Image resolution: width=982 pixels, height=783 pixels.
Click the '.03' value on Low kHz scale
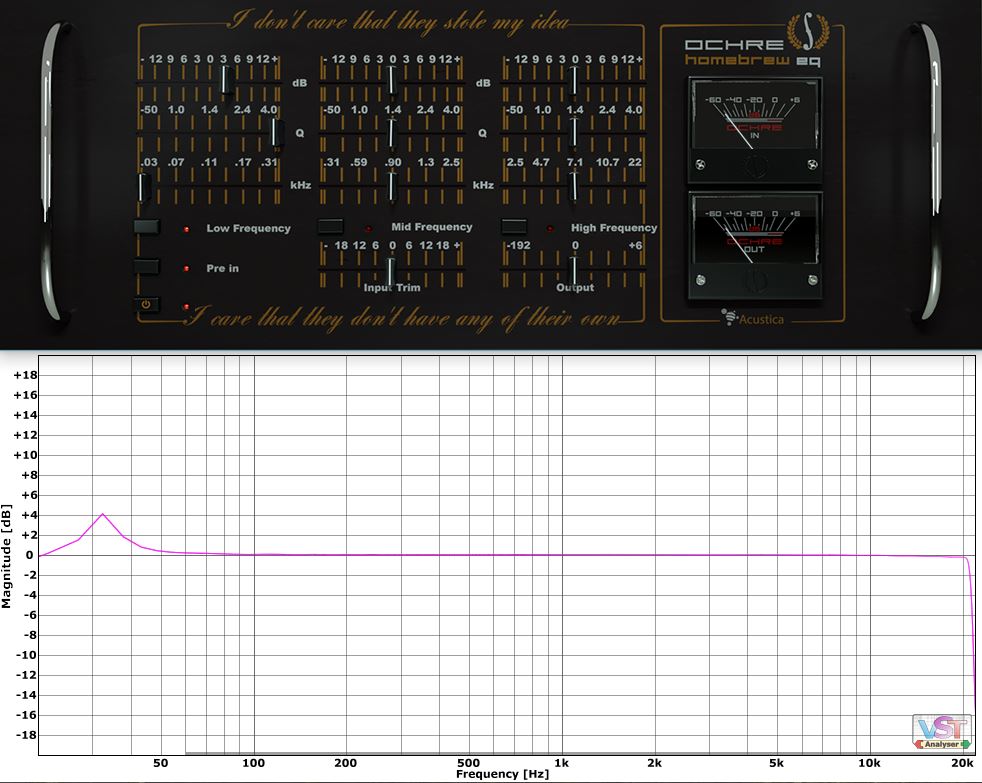coord(149,162)
